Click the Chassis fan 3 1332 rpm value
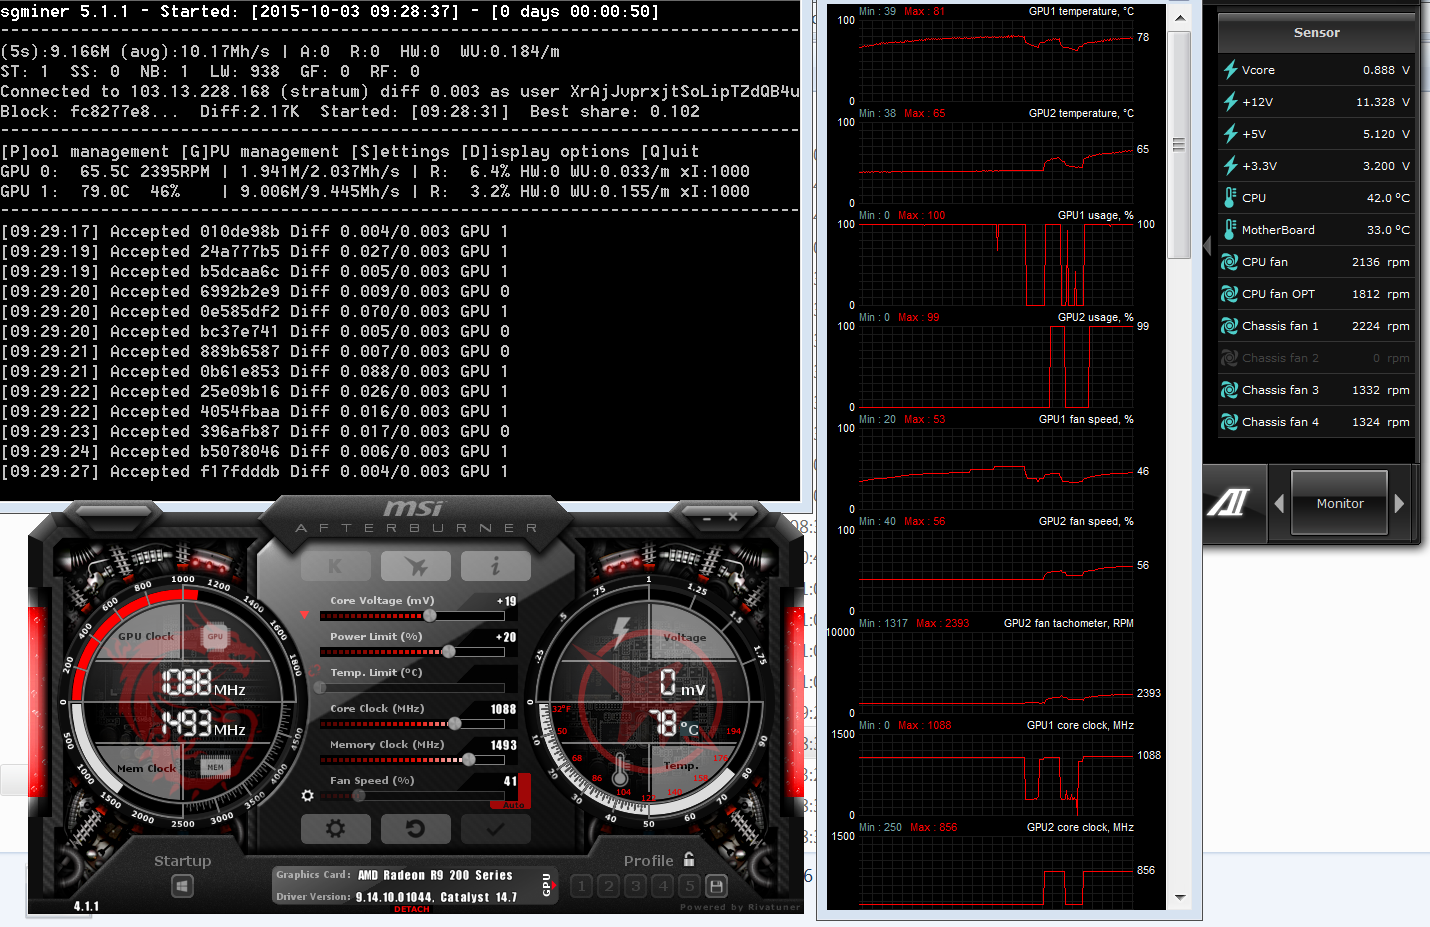 click(1380, 390)
